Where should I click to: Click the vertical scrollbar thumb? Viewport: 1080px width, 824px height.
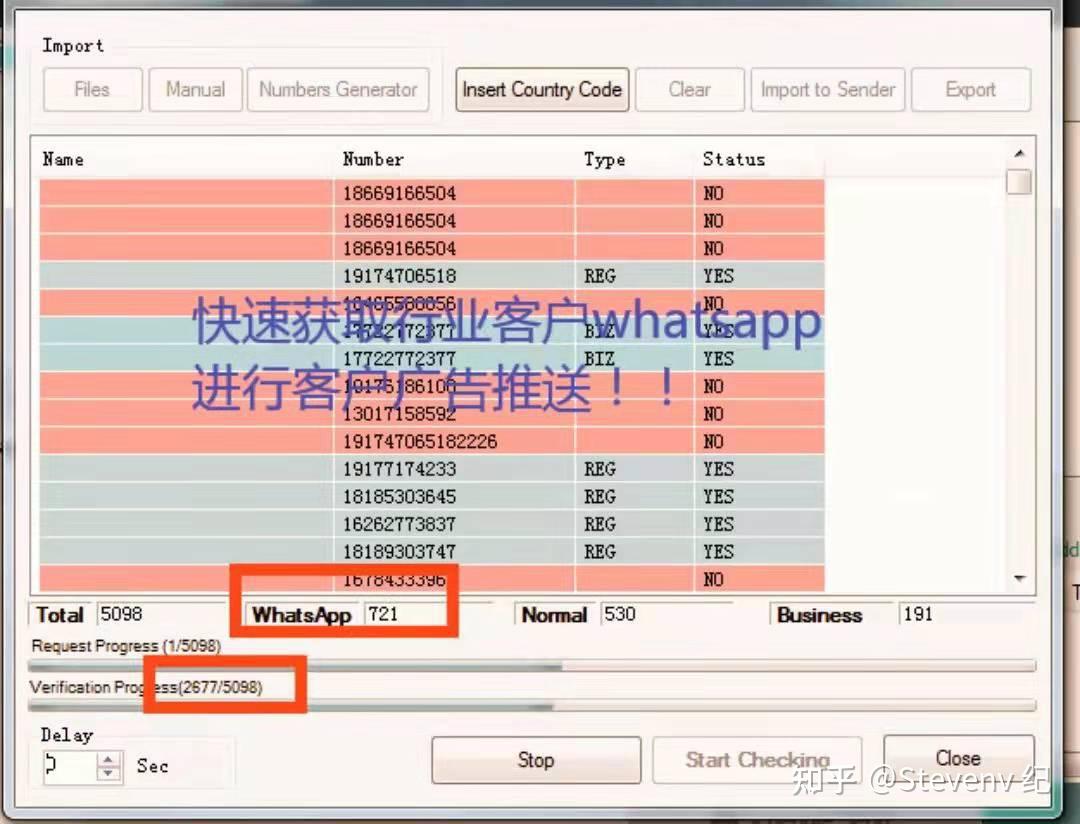point(1019,183)
